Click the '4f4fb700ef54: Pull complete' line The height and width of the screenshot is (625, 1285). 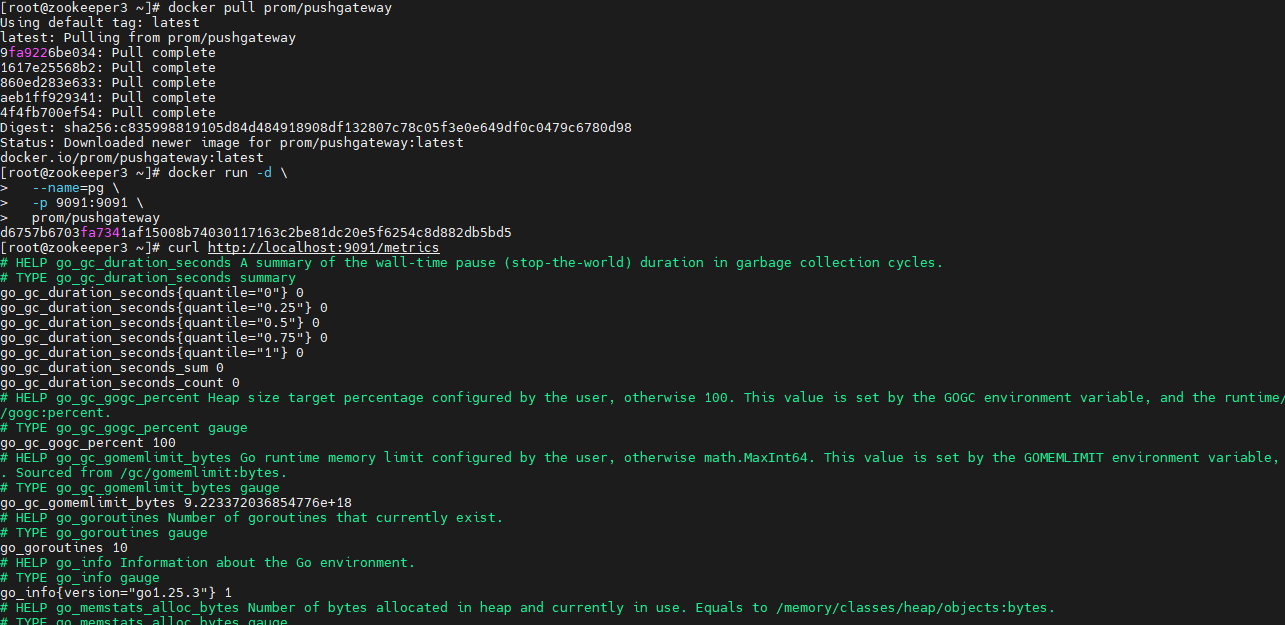tap(107, 113)
